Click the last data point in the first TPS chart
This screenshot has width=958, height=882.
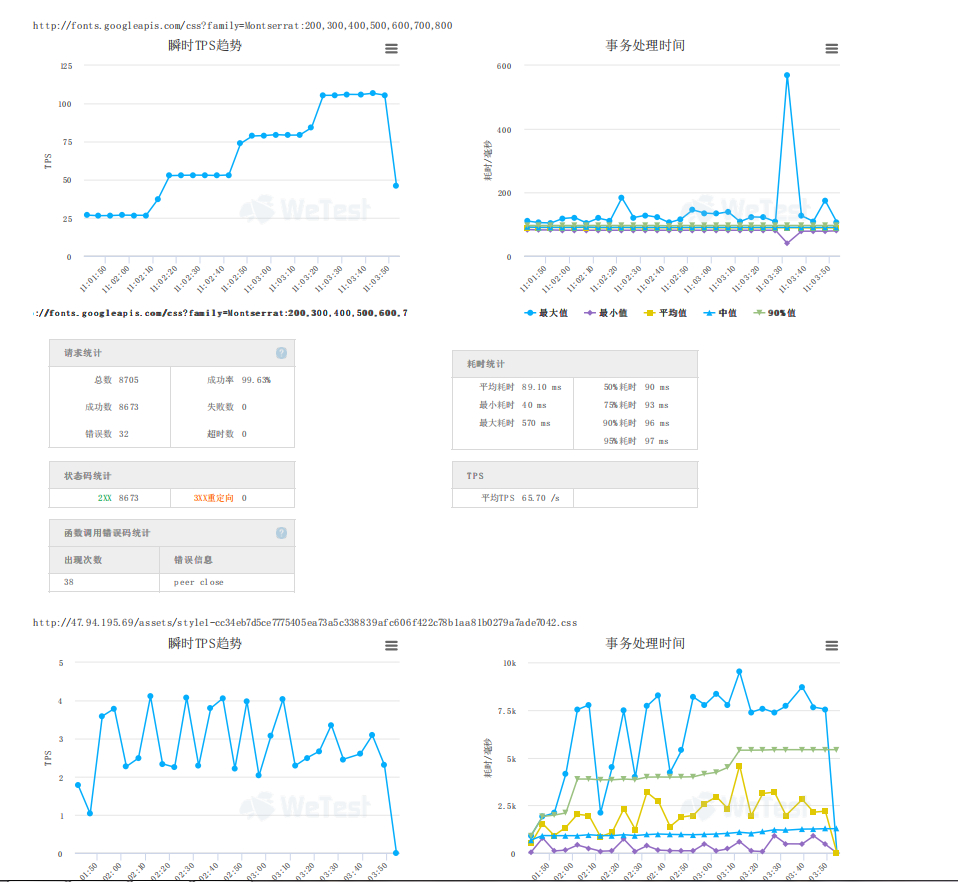click(x=396, y=186)
